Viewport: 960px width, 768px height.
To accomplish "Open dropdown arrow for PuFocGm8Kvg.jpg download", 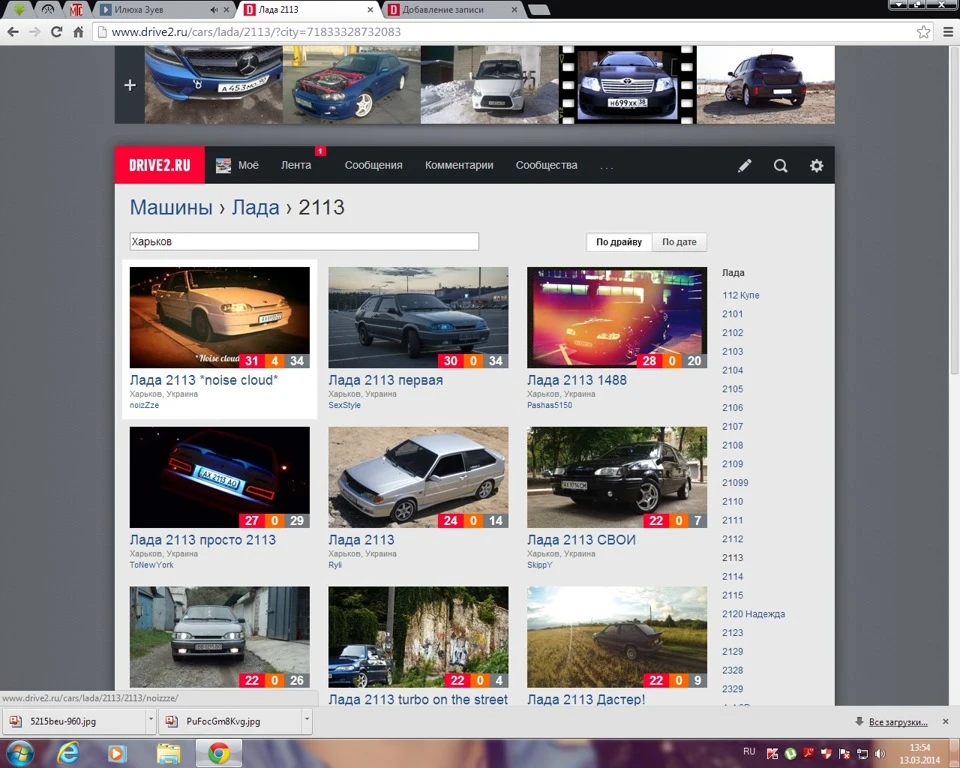I will coord(307,721).
